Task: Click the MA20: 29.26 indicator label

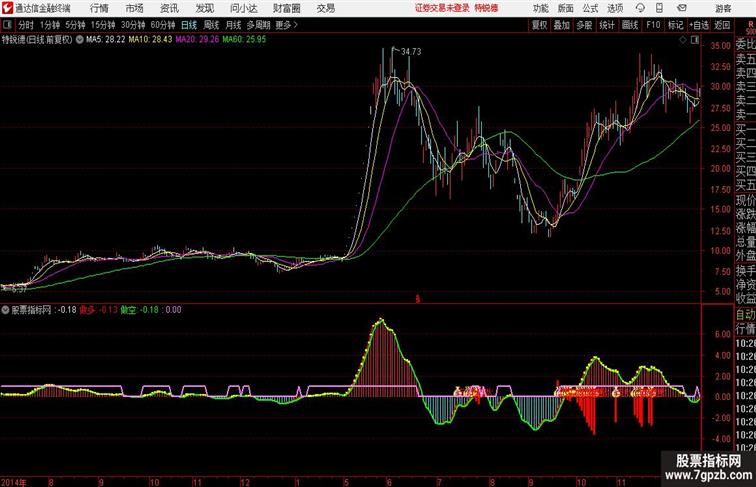Action: [197, 40]
